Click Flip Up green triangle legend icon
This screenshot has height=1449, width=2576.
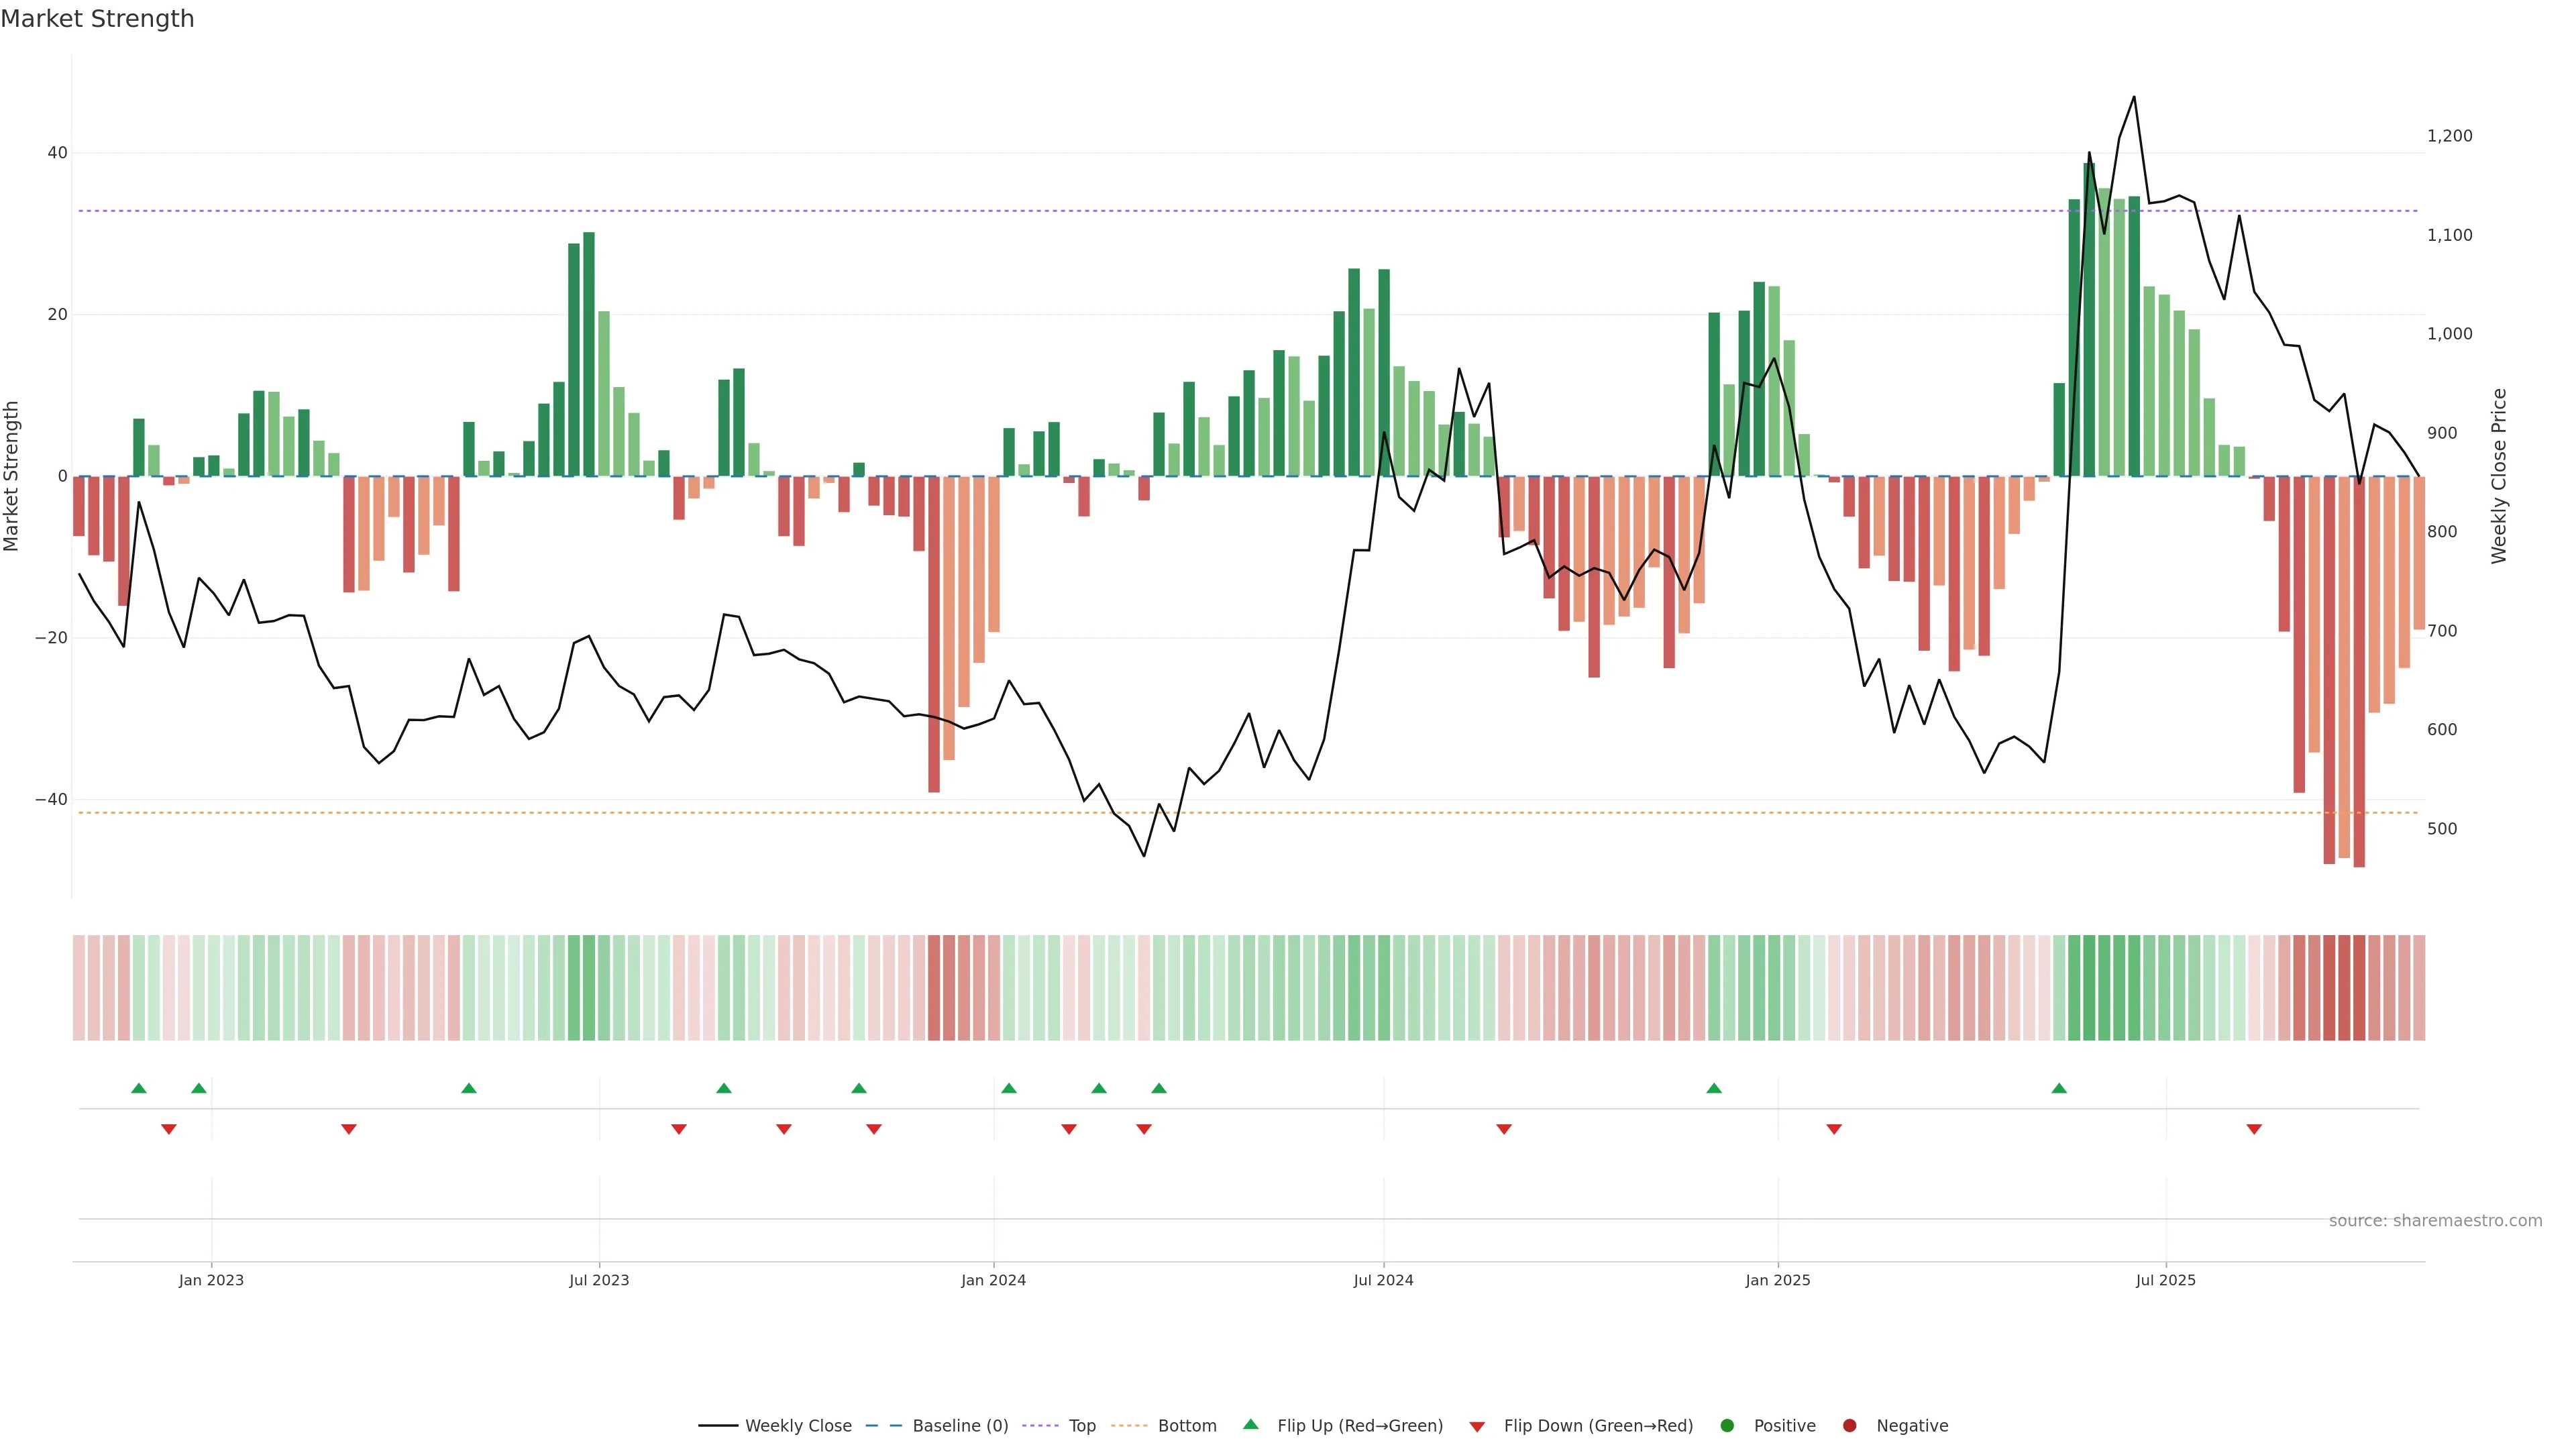pos(1250,1425)
